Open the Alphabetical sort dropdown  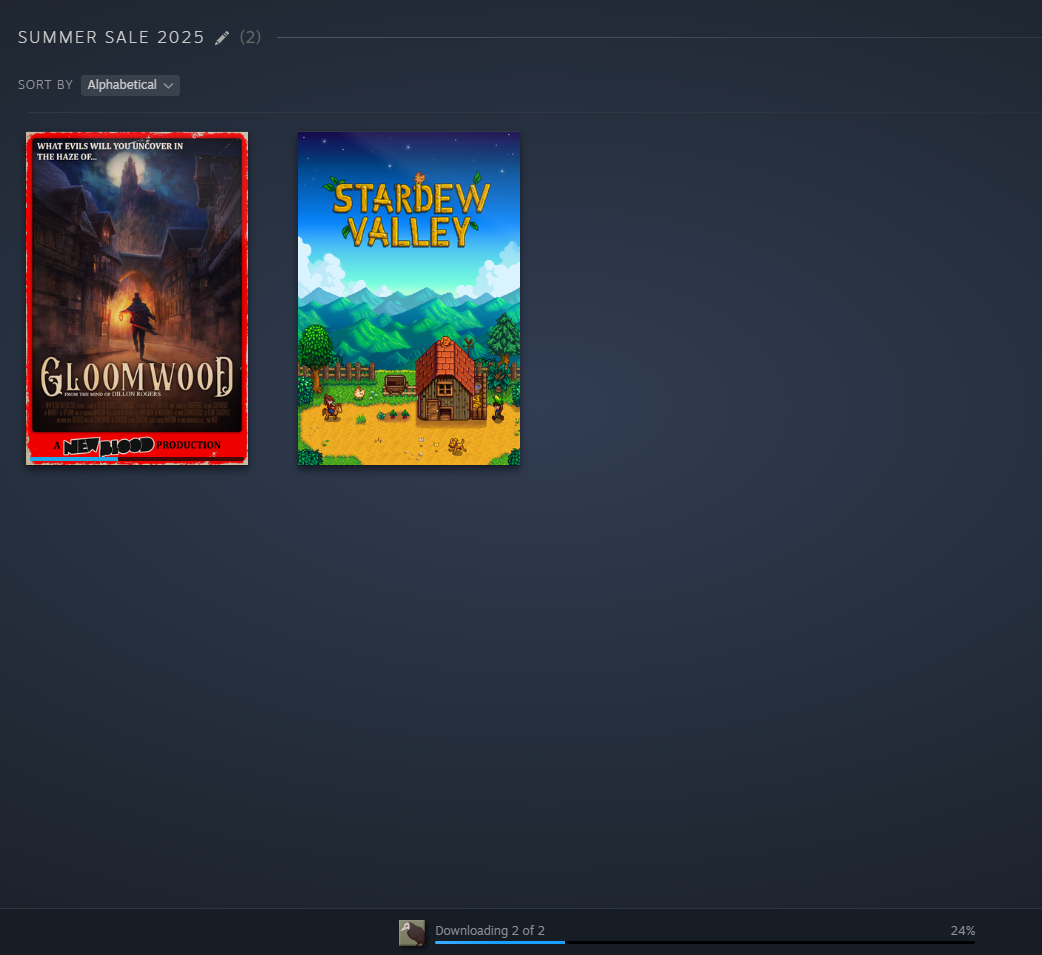(x=130, y=85)
